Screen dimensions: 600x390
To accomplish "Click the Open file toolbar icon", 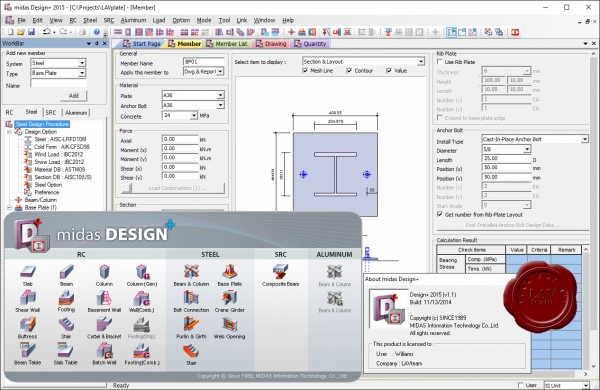I will click(21, 32).
